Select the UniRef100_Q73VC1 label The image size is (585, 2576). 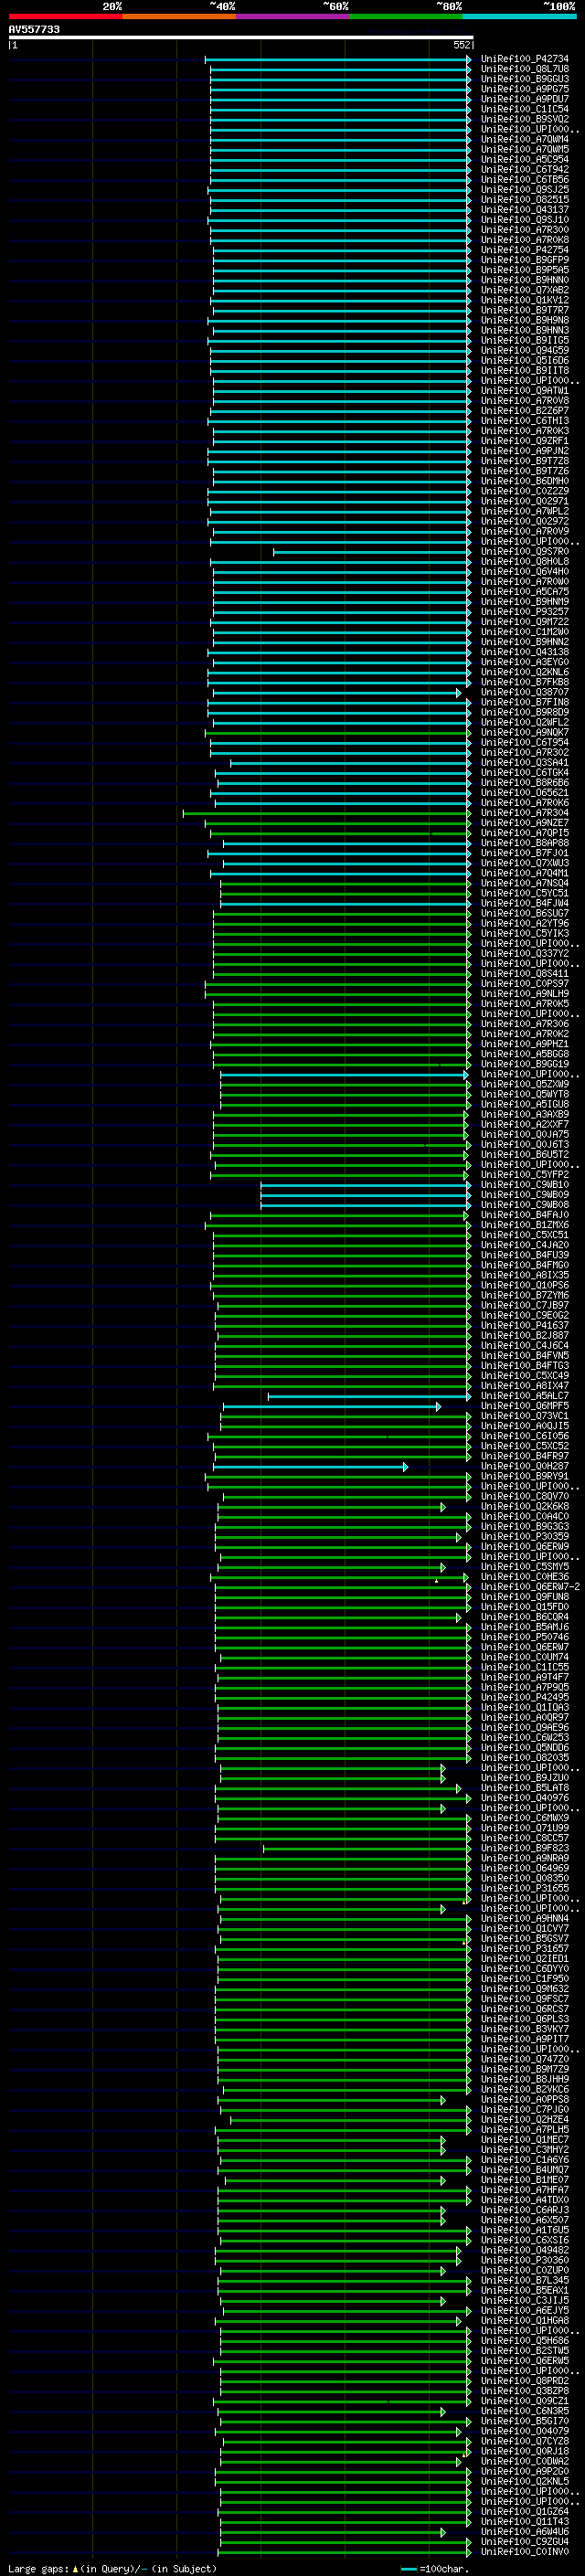click(x=524, y=1416)
